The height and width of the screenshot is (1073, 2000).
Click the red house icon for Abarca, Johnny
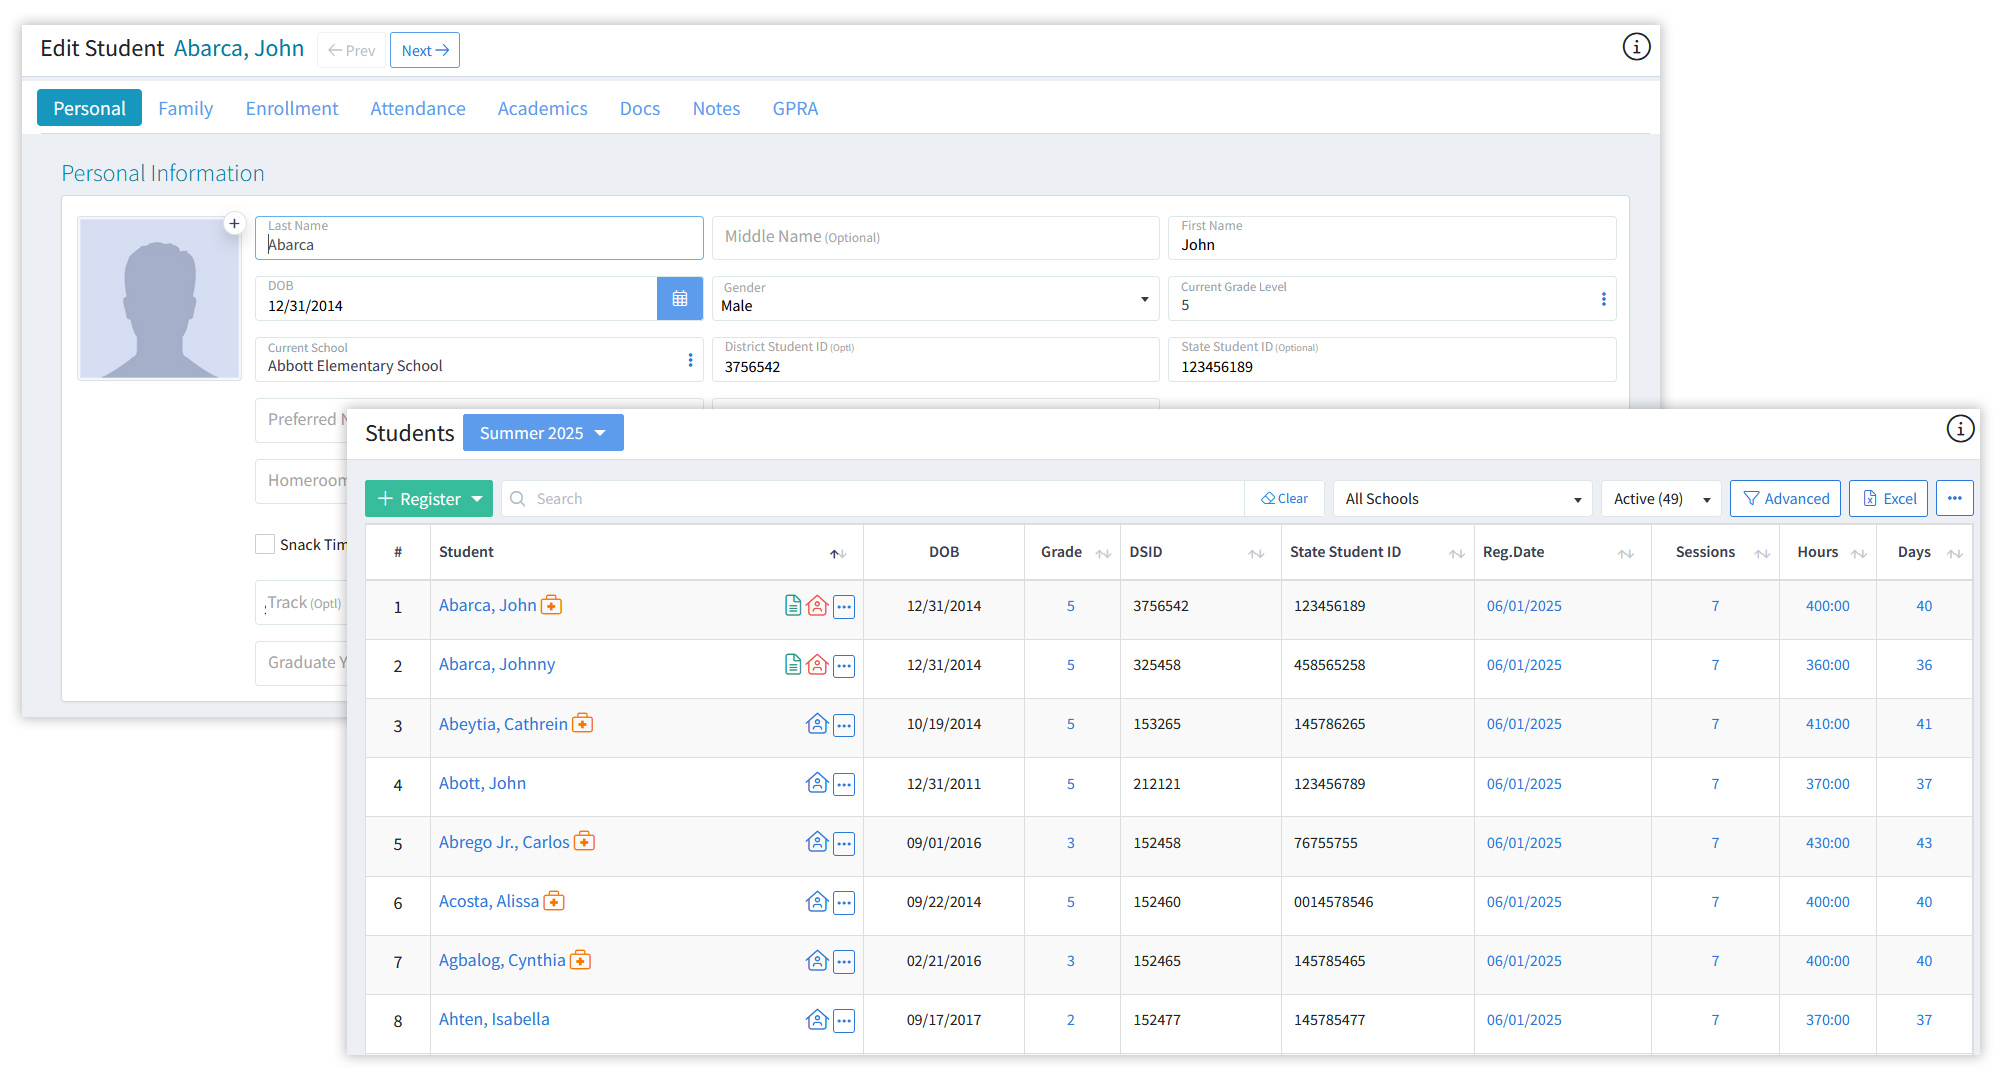(x=817, y=665)
